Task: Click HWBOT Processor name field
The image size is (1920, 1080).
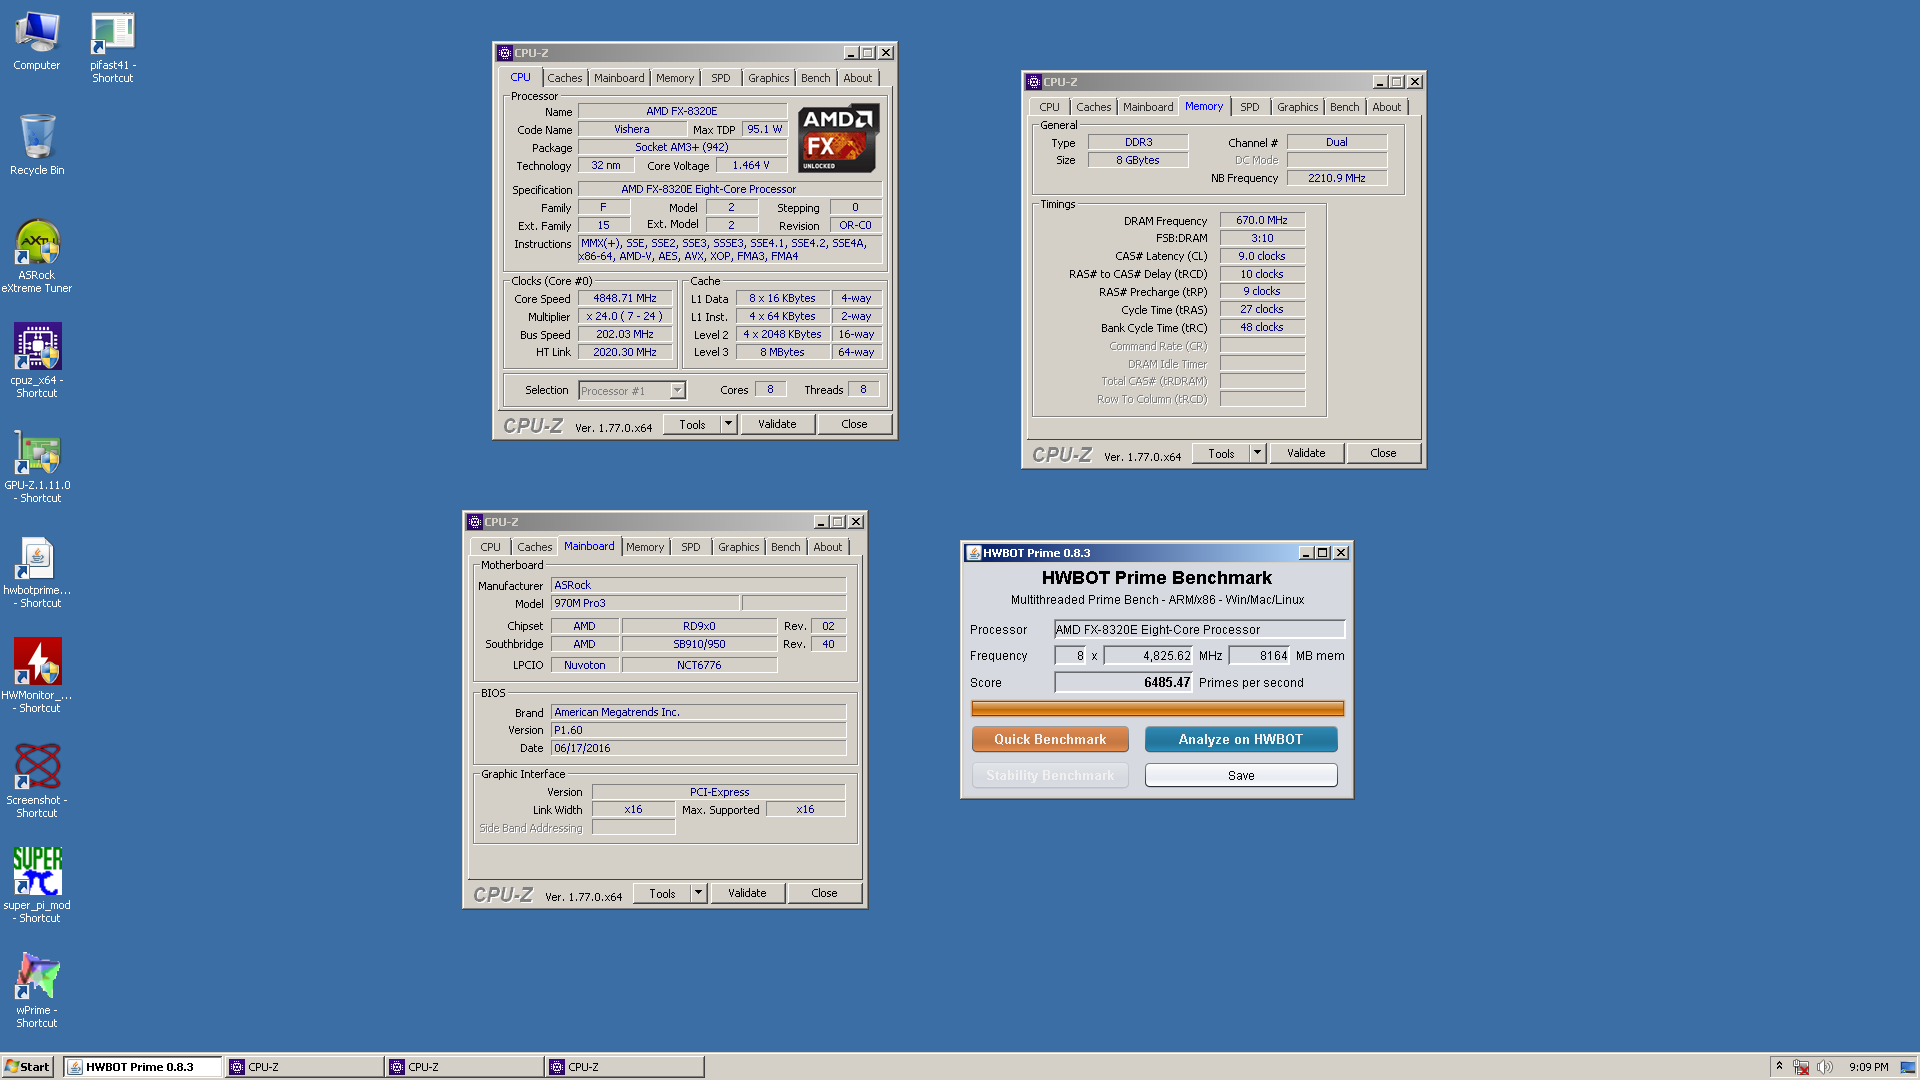Action: click(1199, 630)
